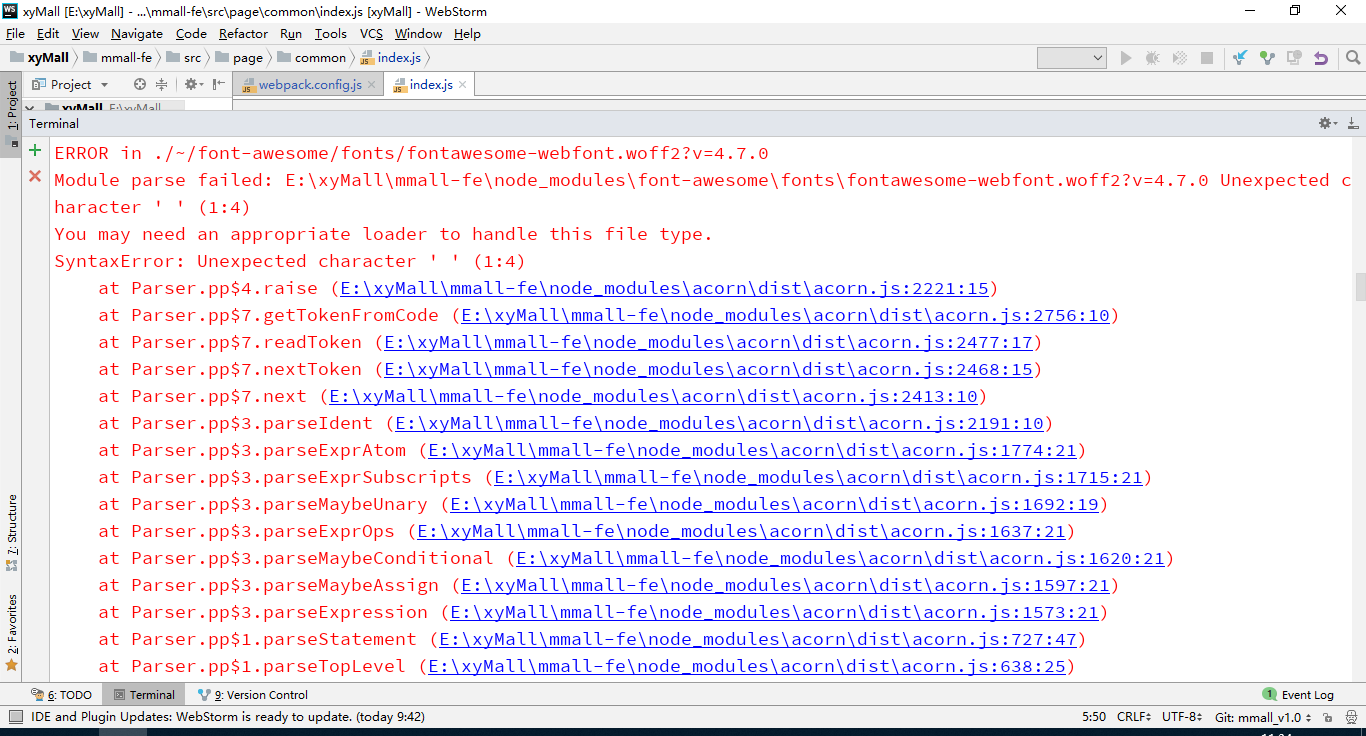Click acorn.js:638:25 stack trace link
This screenshot has width=1366, height=736.
[x=747, y=666]
